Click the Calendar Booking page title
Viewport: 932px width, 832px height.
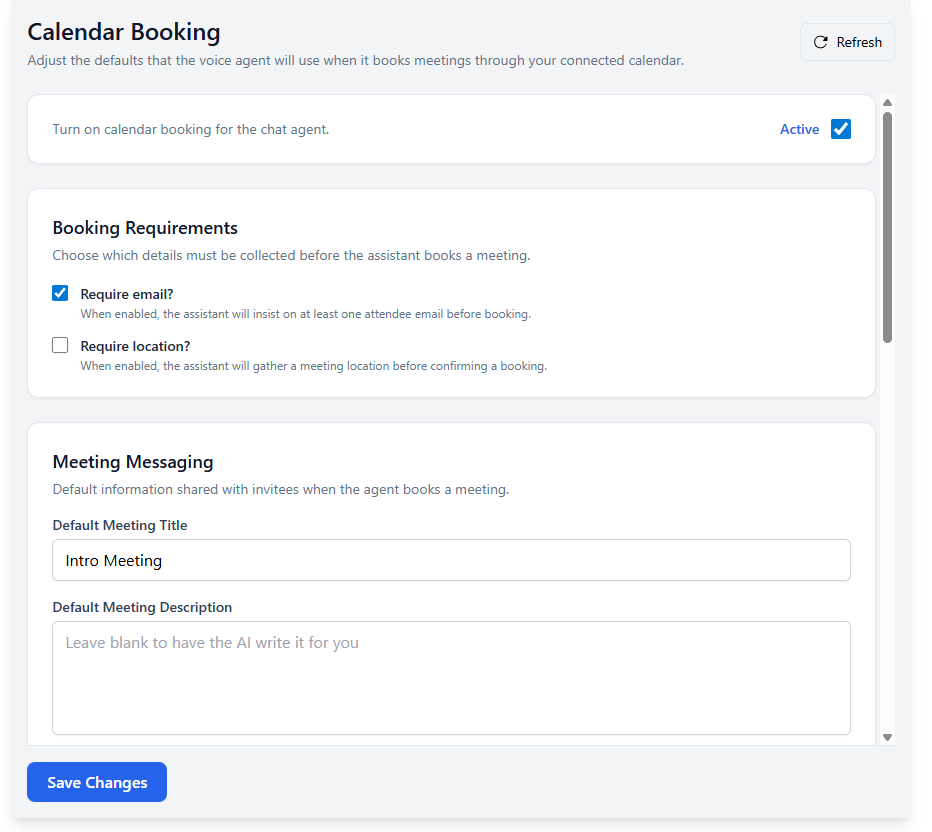coord(124,32)
